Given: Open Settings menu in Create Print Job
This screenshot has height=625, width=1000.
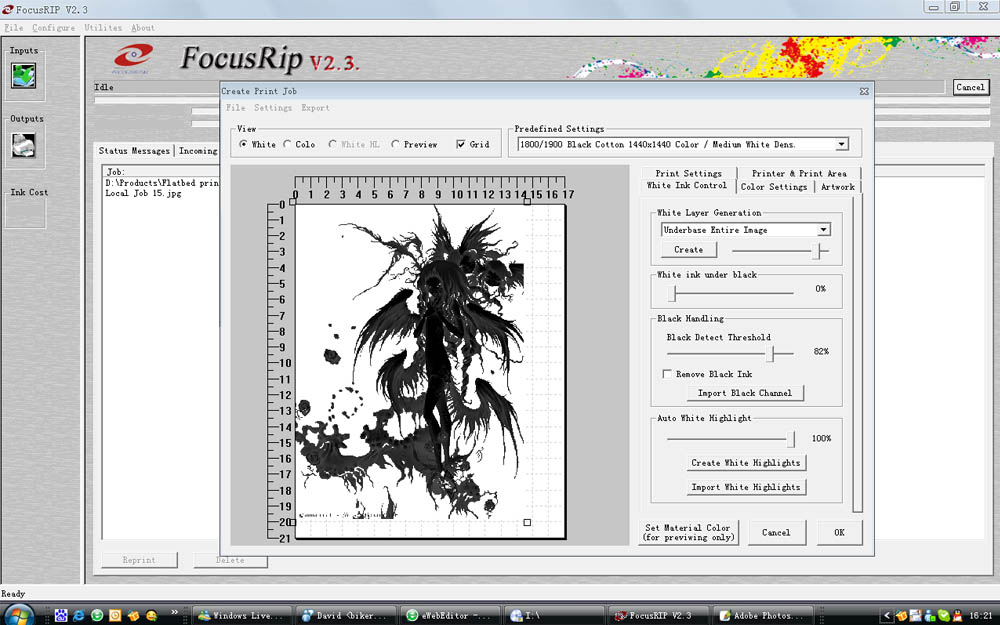Looking at the screenshot, I should coord(273,108).
